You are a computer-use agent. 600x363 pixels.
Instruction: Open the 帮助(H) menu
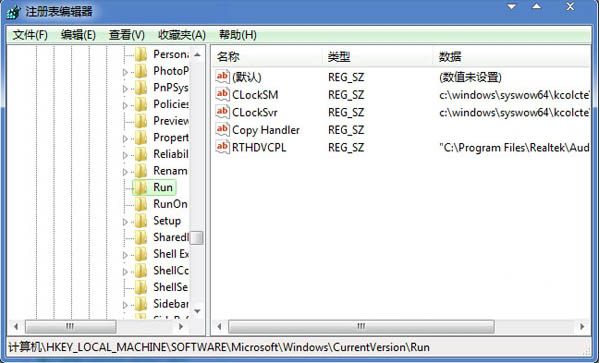238,35
